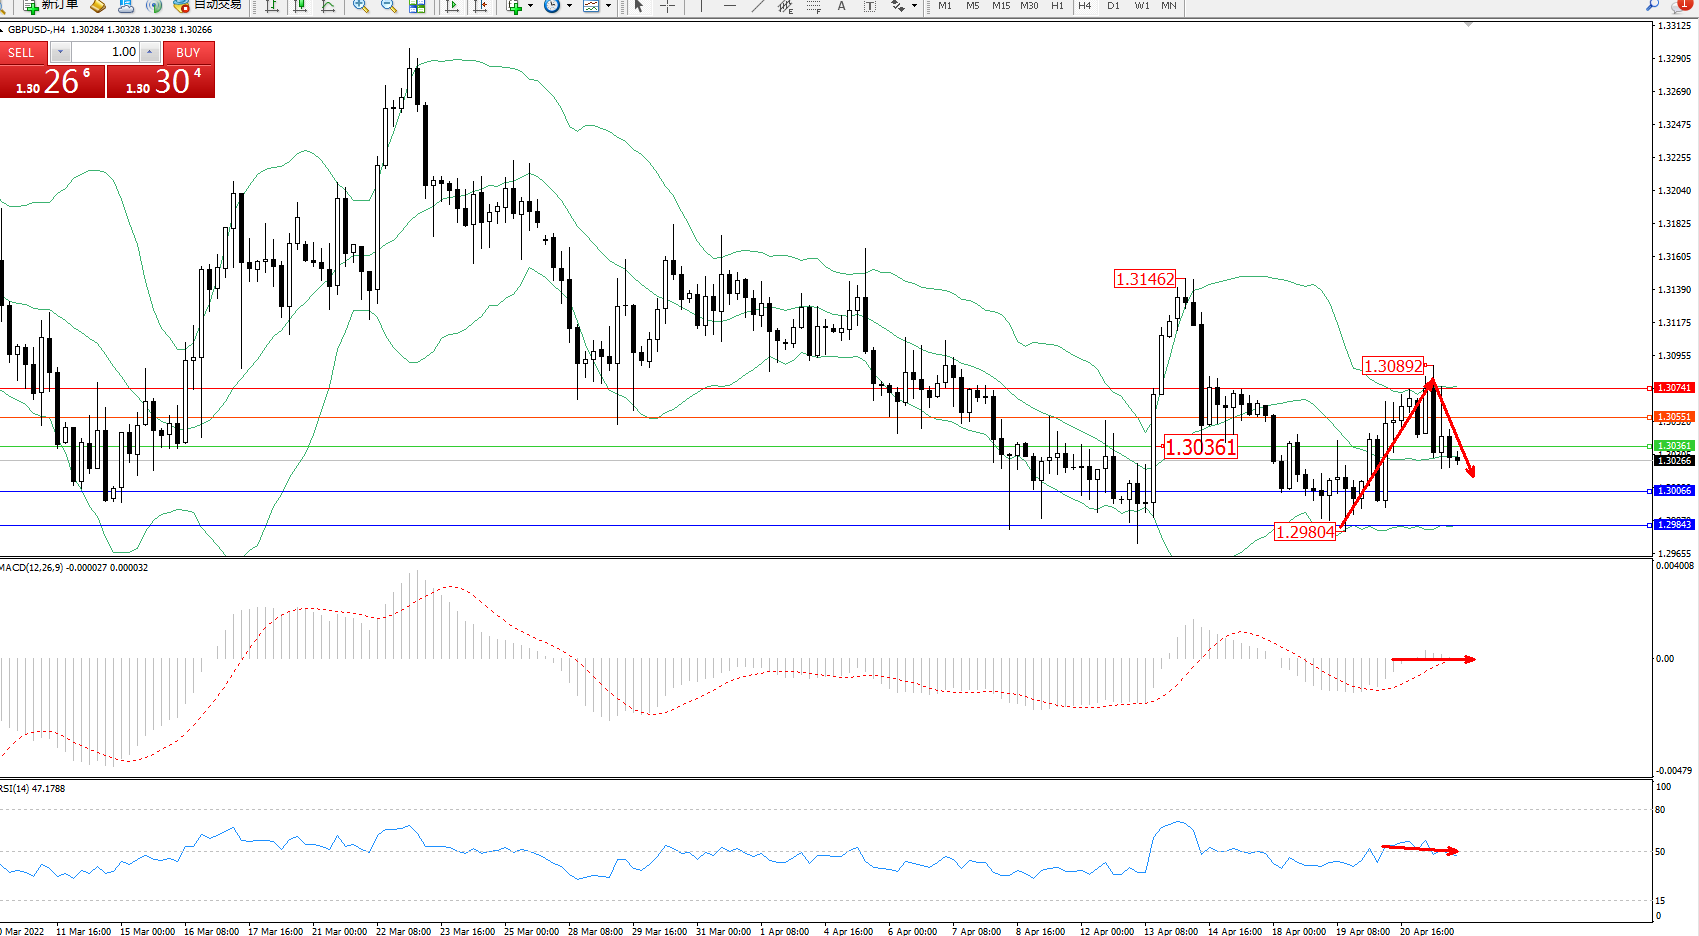Switch to the M15 timeframe

tap(1000, 6)
